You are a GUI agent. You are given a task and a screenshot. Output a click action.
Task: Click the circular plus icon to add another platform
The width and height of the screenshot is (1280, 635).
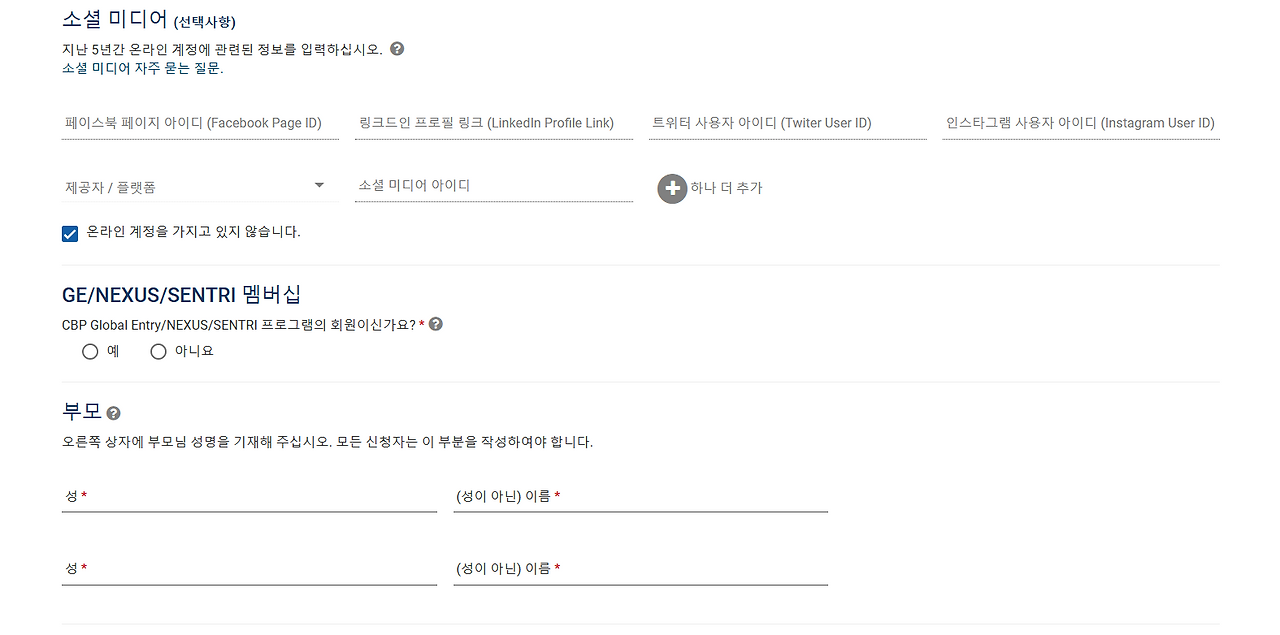tap(672, 188)
